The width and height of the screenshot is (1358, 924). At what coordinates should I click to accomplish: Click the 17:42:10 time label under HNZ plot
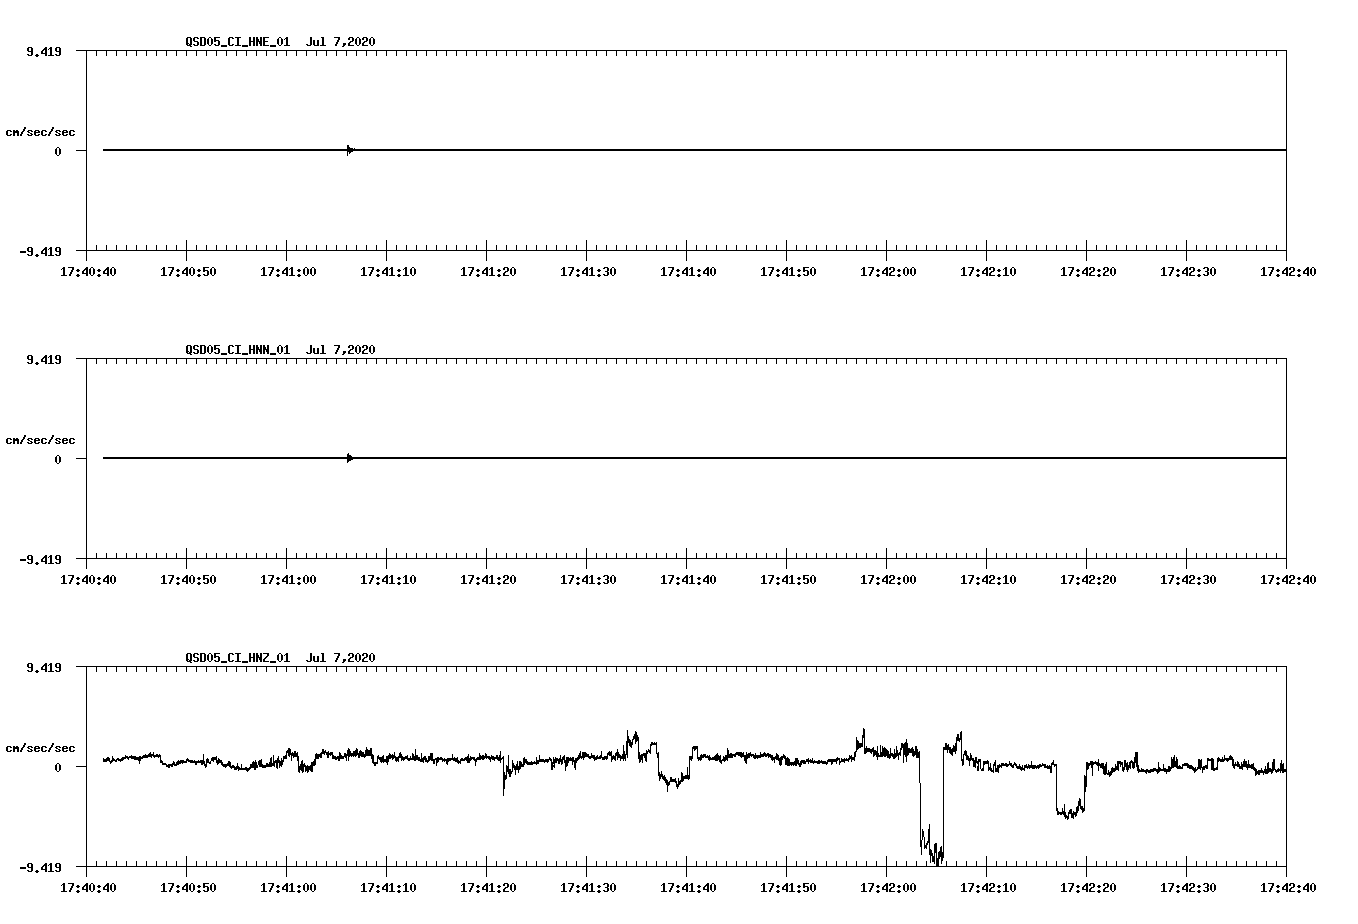coord(988,887)
